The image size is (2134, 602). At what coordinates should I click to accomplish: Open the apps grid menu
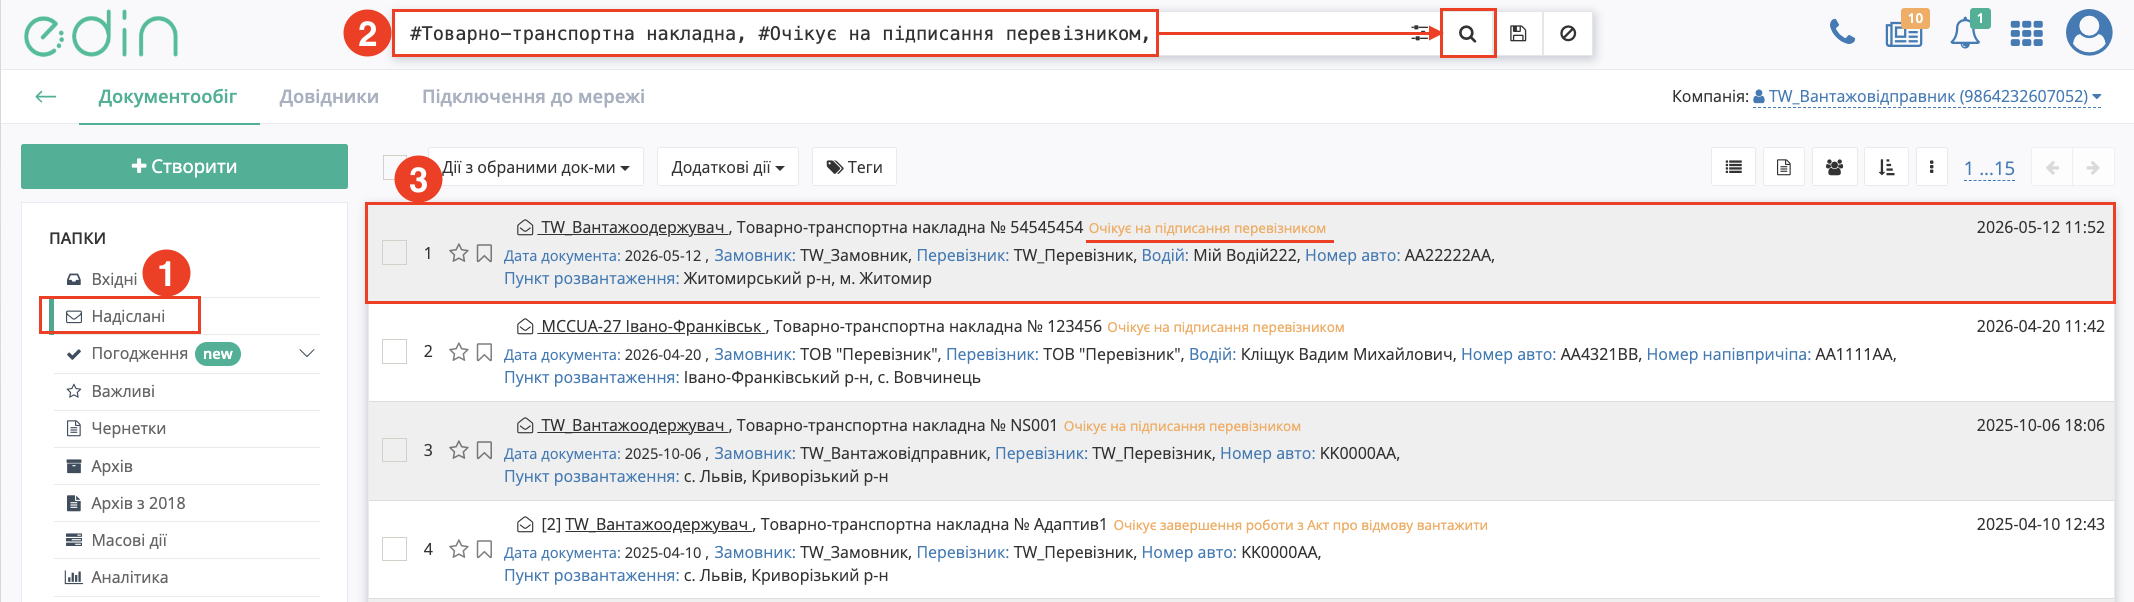point(2027,34)
